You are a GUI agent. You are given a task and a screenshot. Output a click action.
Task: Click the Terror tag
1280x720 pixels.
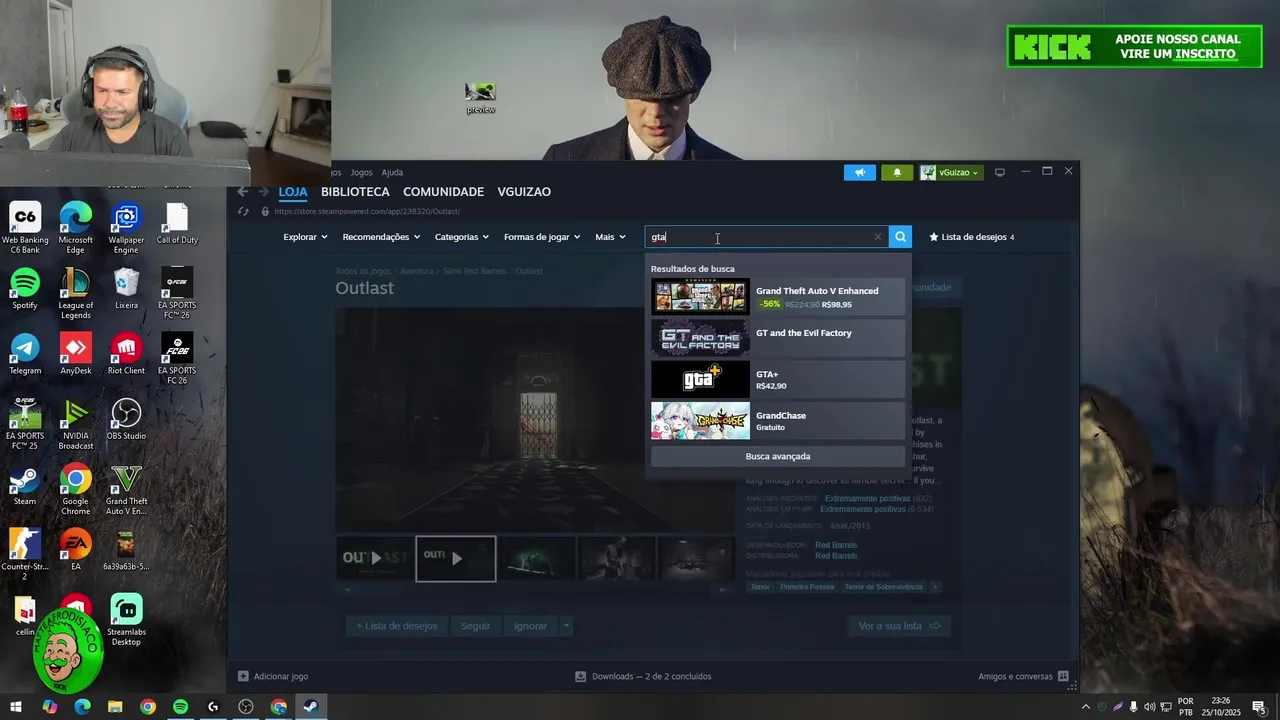(761, 587)
